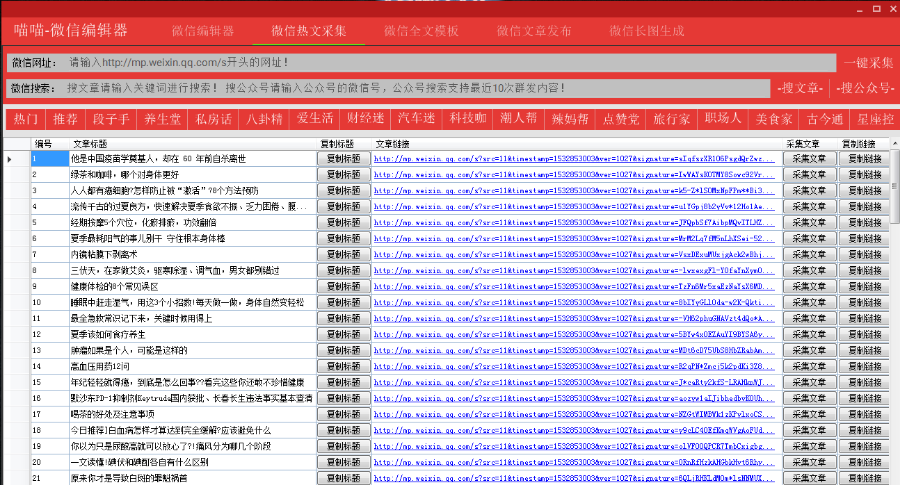This screenshot has height=485, width=900.
Task: Minimize the 喵喵-微信编辑器 window
Action: 860,9
